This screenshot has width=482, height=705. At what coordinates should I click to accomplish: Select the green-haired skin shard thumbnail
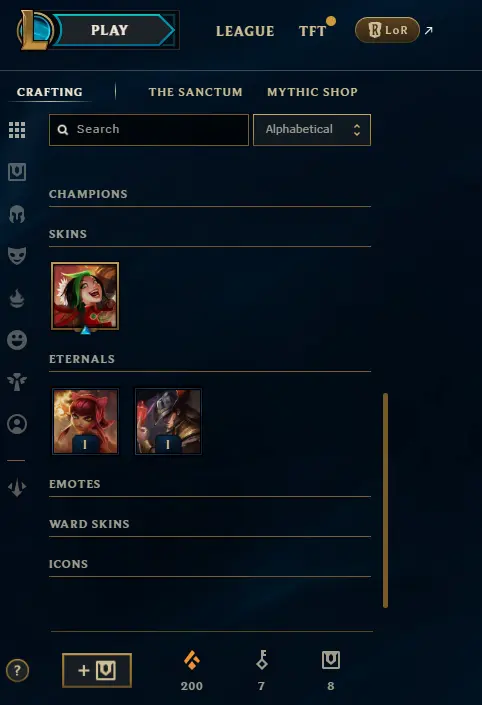tap(85, 296)
